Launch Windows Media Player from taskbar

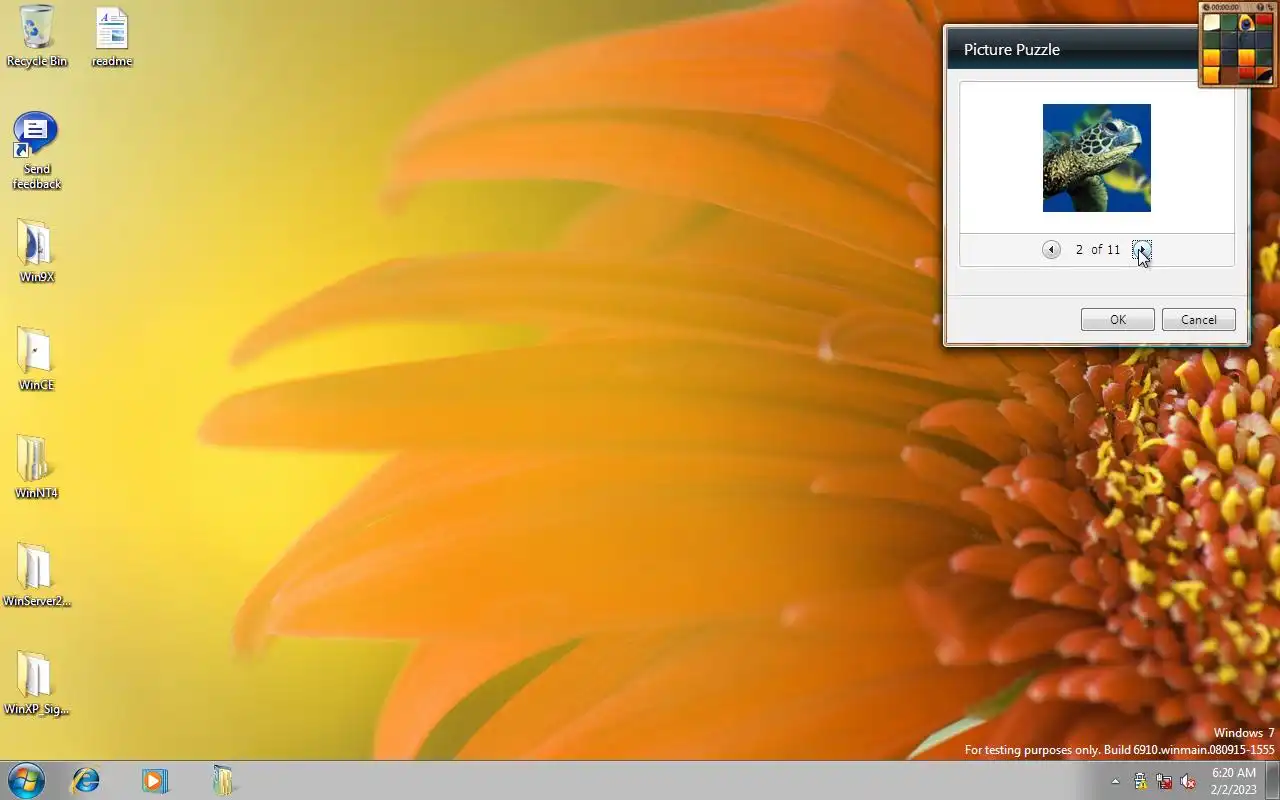[x=154, y=780]
